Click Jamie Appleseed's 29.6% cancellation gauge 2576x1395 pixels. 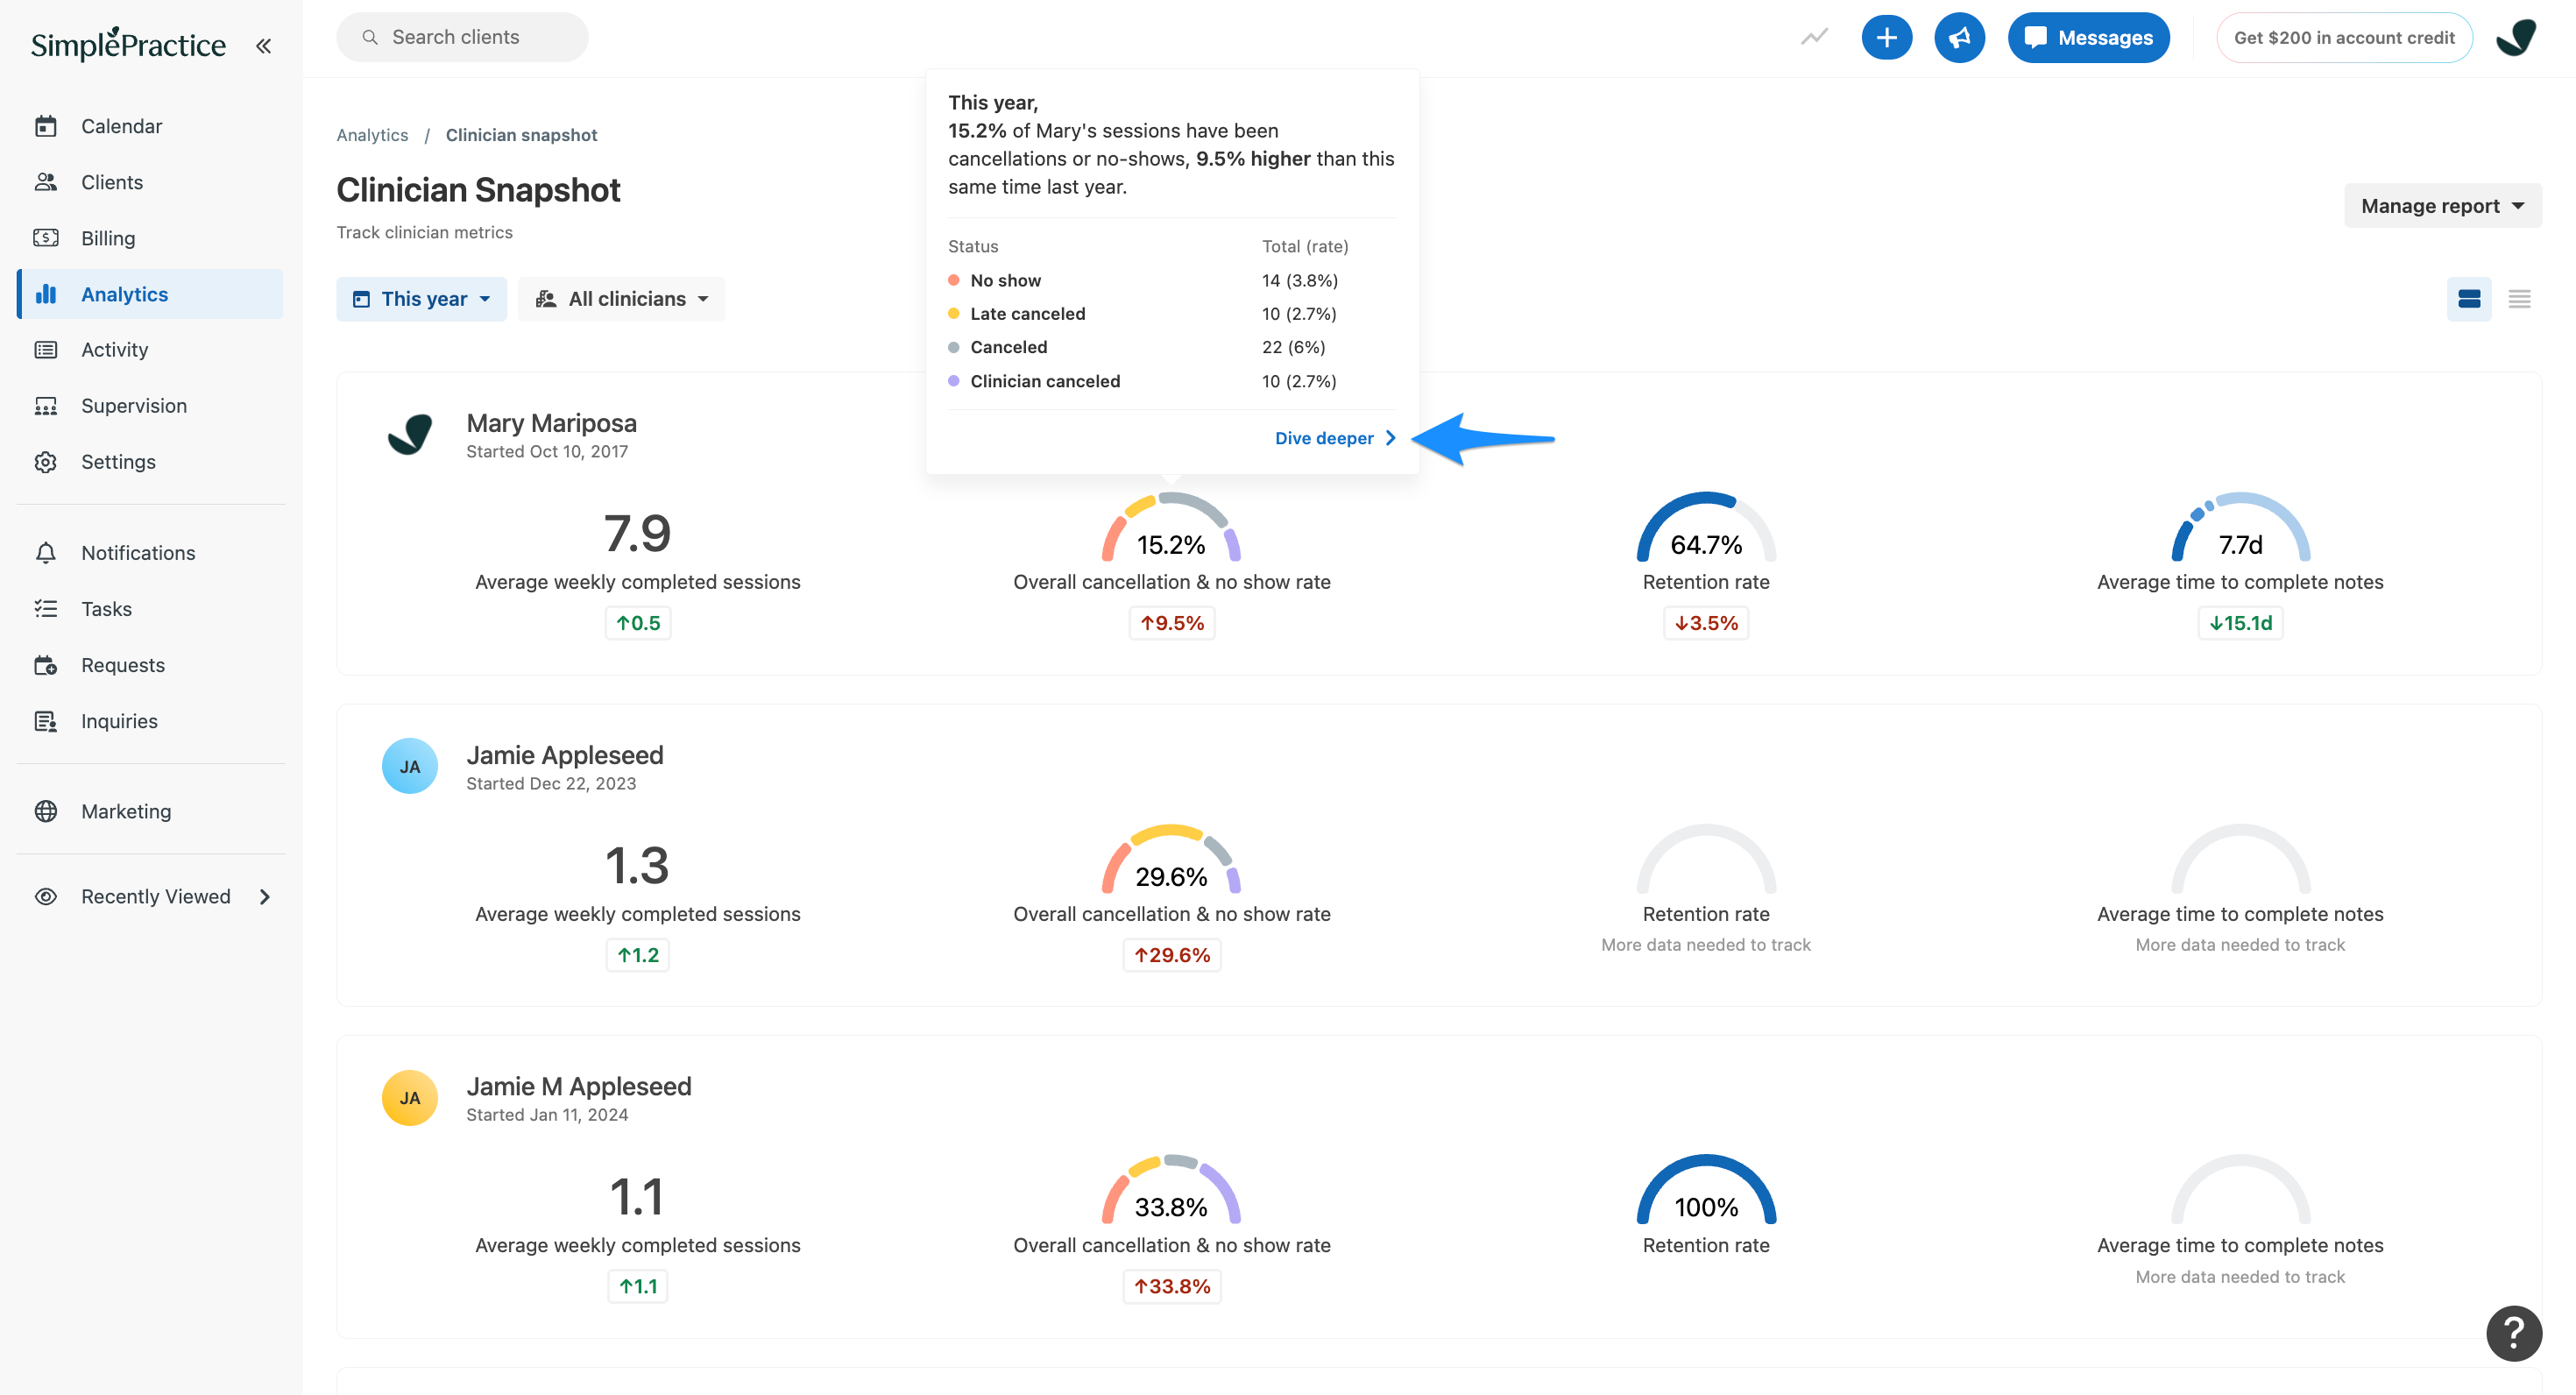coord(1171,859)
